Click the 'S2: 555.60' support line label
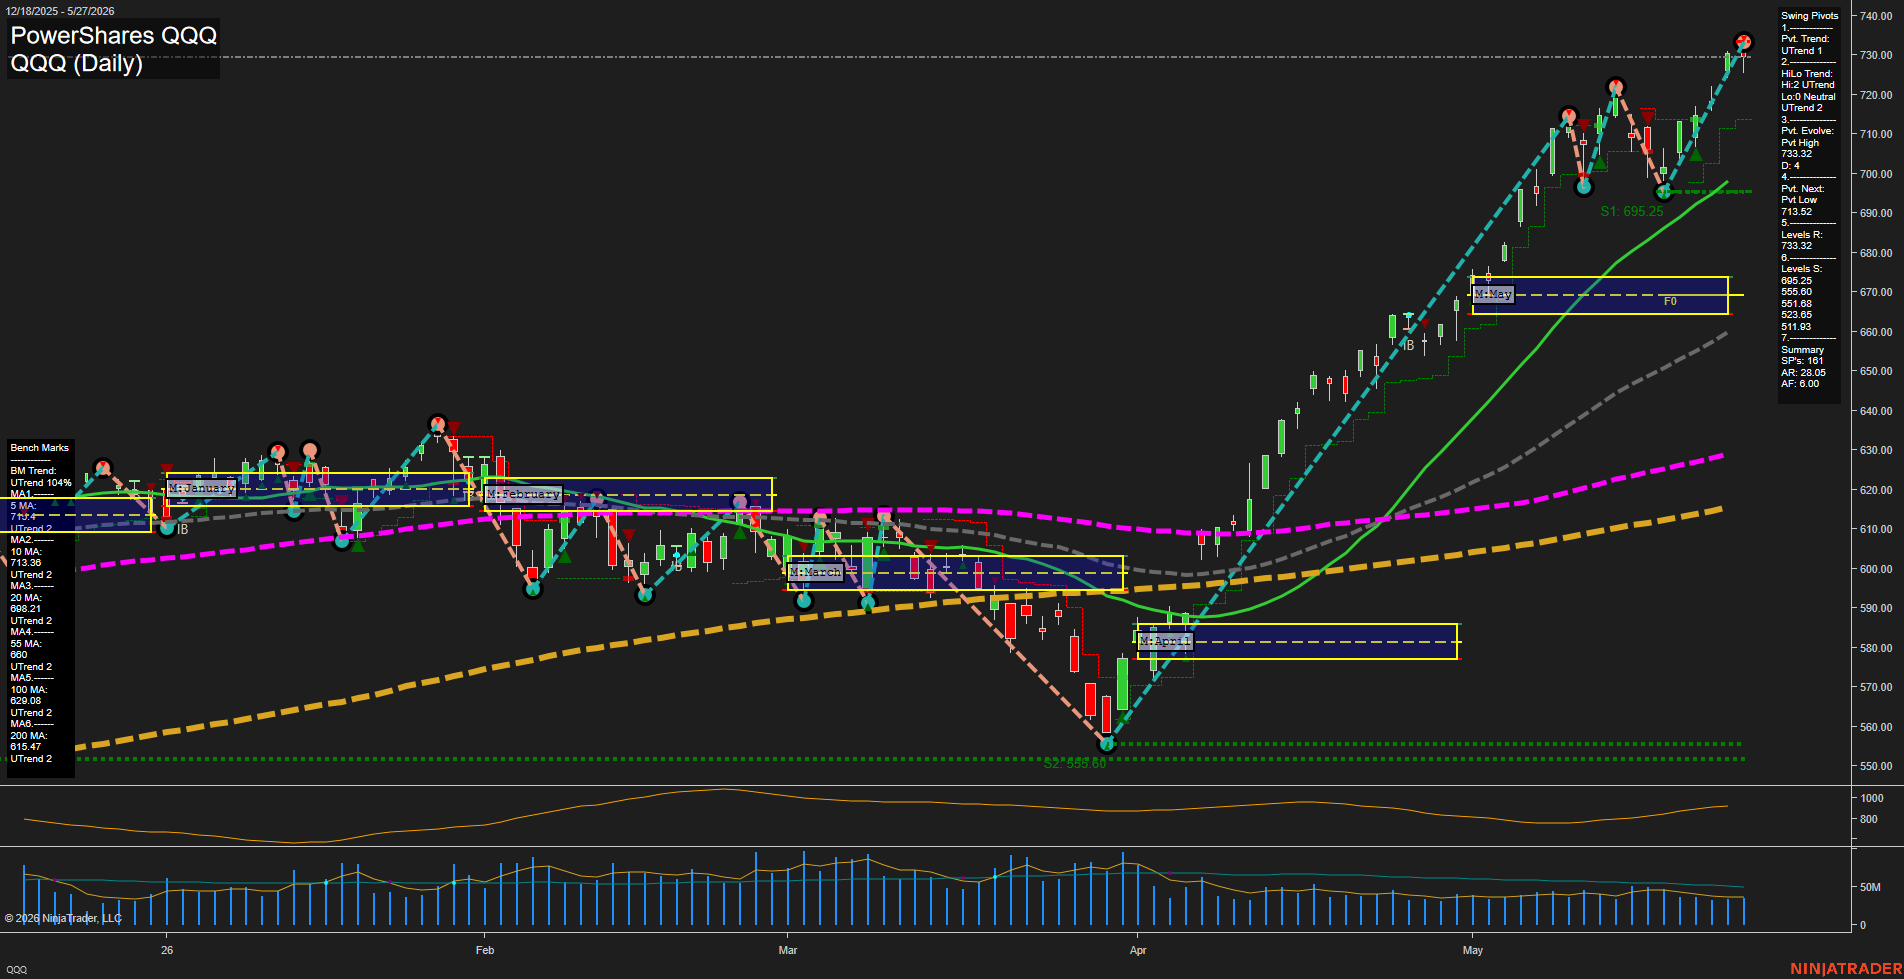Screen dimensions: 1904x979 point(1075,763)
